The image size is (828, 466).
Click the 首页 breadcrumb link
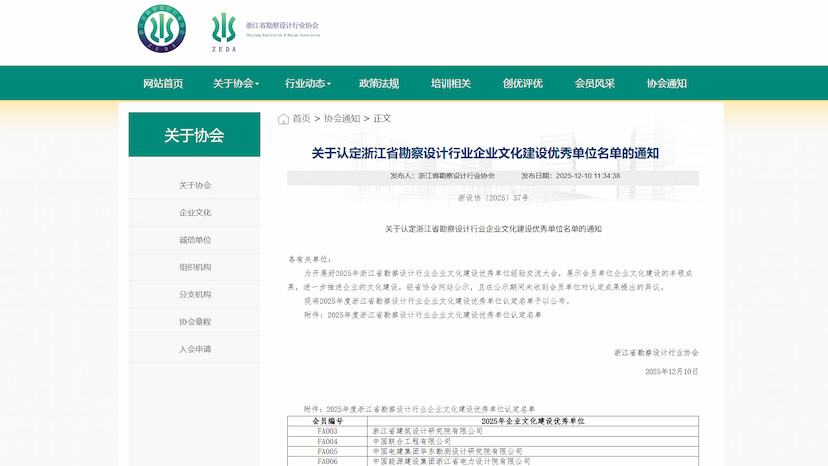click(x=302, y=118)
